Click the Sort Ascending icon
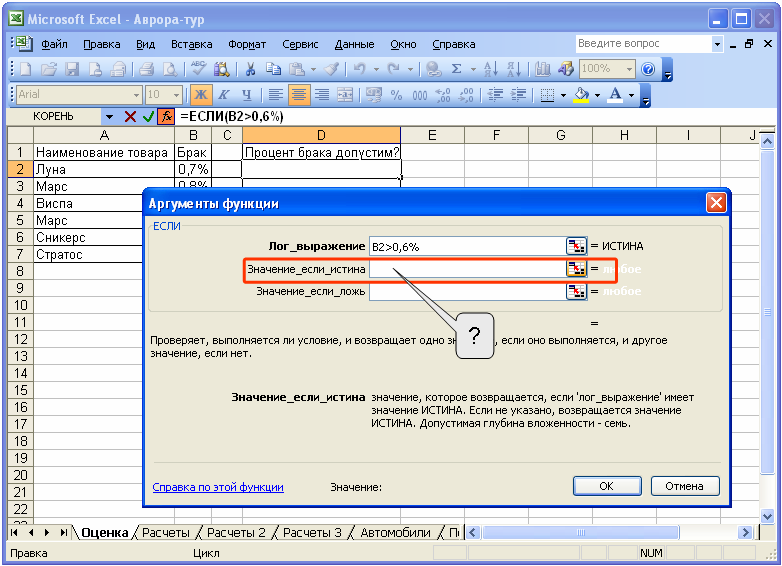 click(490, 69)
